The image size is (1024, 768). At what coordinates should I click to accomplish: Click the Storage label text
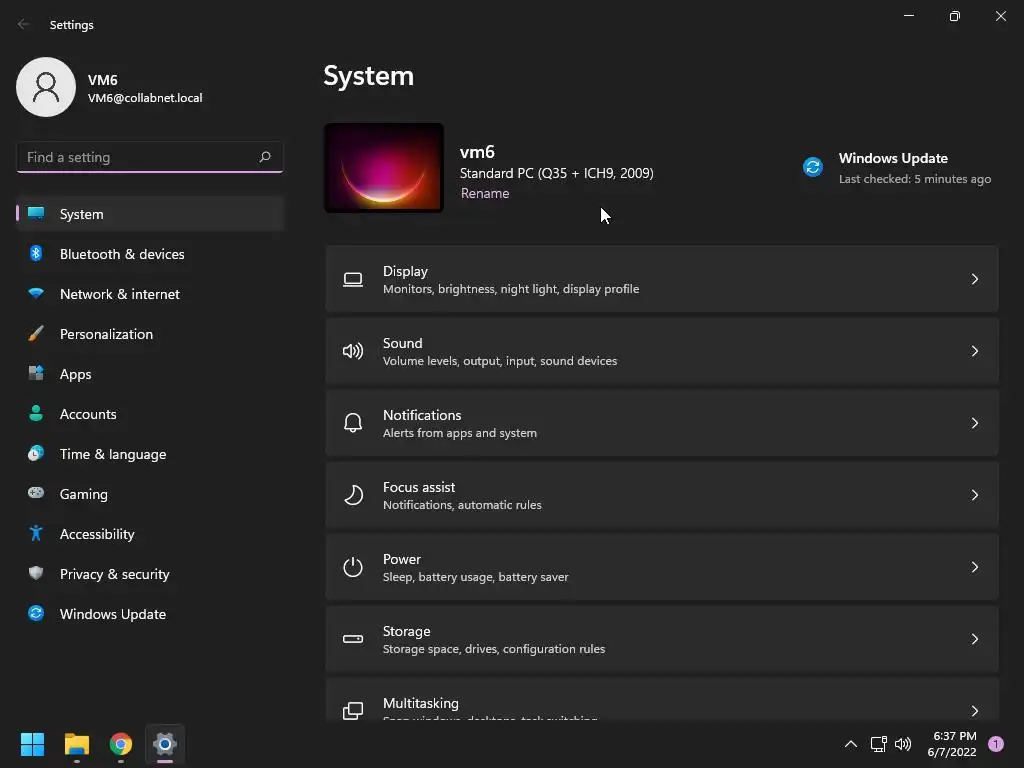click(x=406, y=631)
